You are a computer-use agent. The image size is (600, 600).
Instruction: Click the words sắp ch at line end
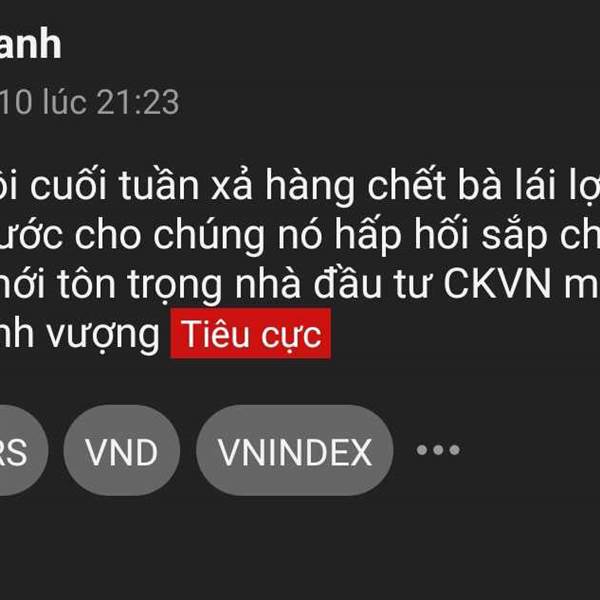coord(540,235)
